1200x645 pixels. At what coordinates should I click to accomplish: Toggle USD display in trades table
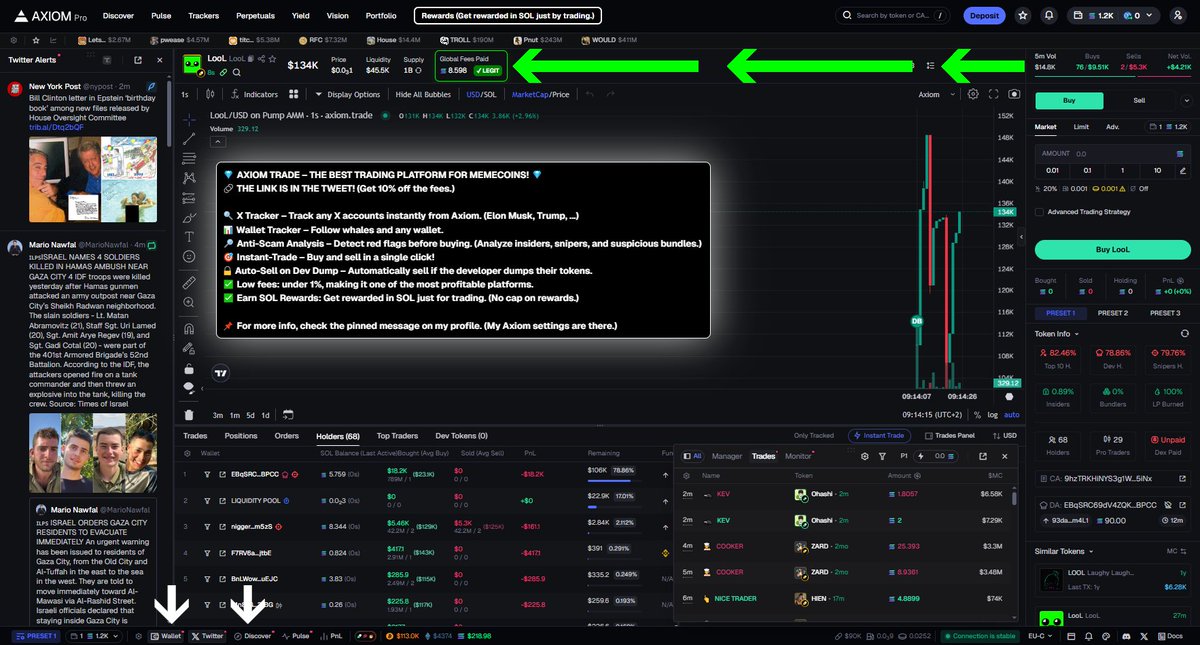pyautogui.click(x=1004, y=436)
